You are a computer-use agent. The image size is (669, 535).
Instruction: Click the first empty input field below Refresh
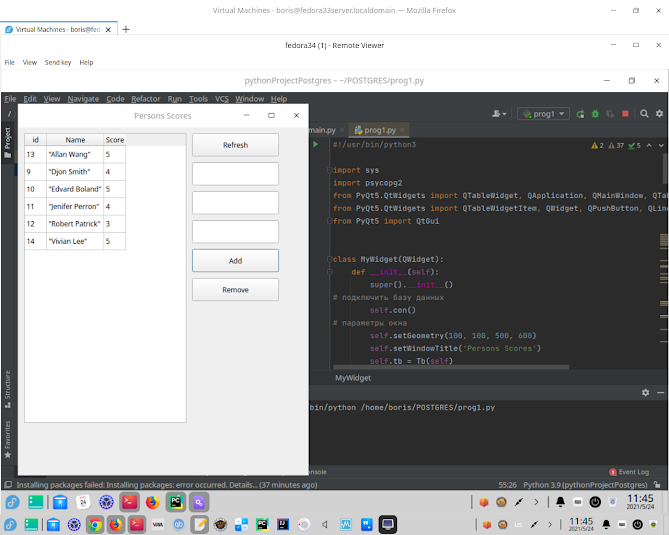235,174
